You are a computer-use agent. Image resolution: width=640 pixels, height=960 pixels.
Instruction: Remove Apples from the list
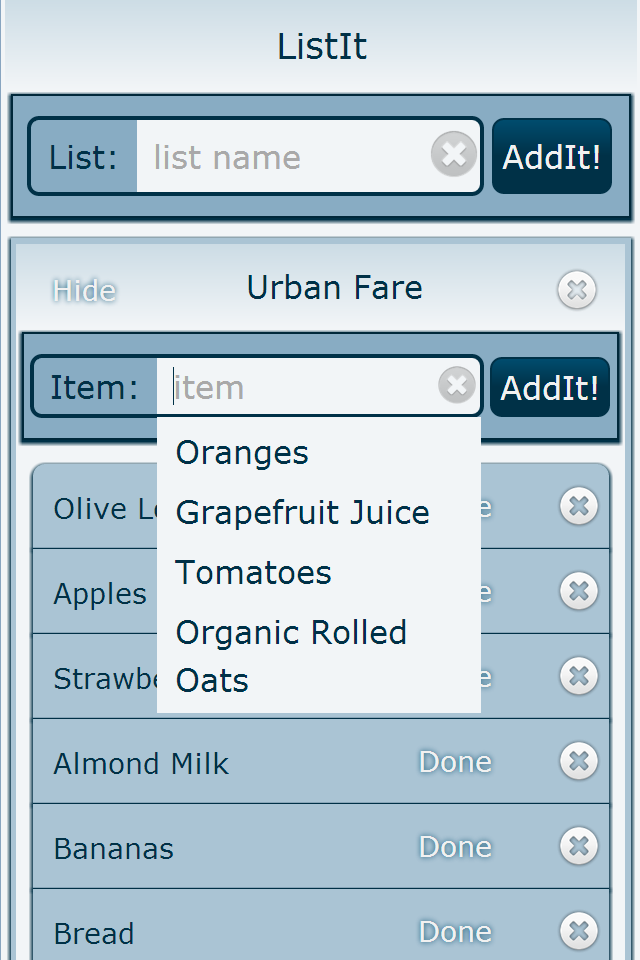point(578,591)
